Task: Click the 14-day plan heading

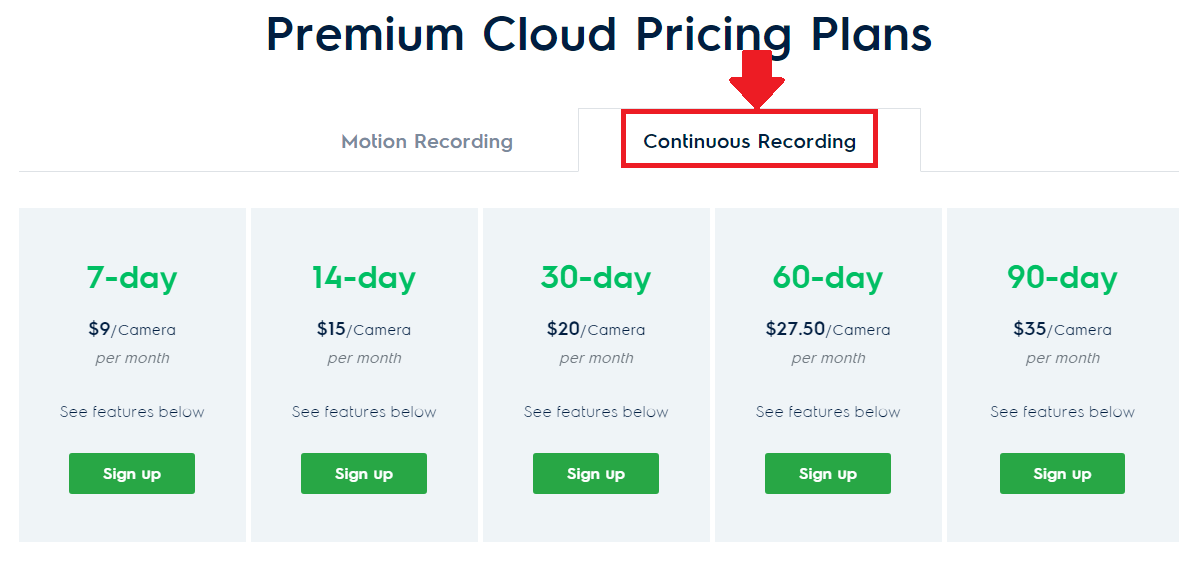Action: coord(364,278)
